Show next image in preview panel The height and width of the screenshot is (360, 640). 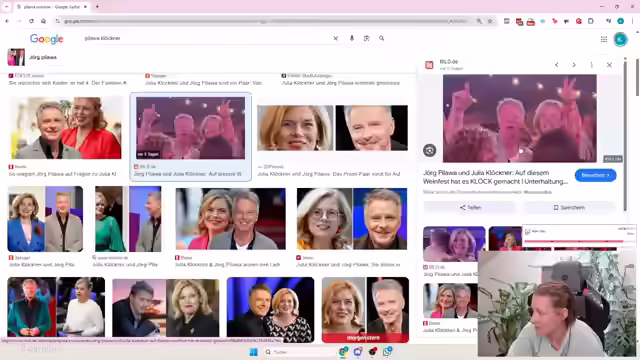point(574,65)
